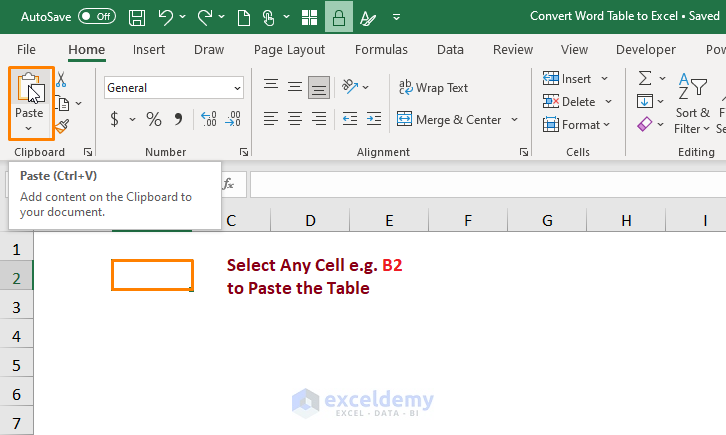Decrease Indent icon

point(350,119)
